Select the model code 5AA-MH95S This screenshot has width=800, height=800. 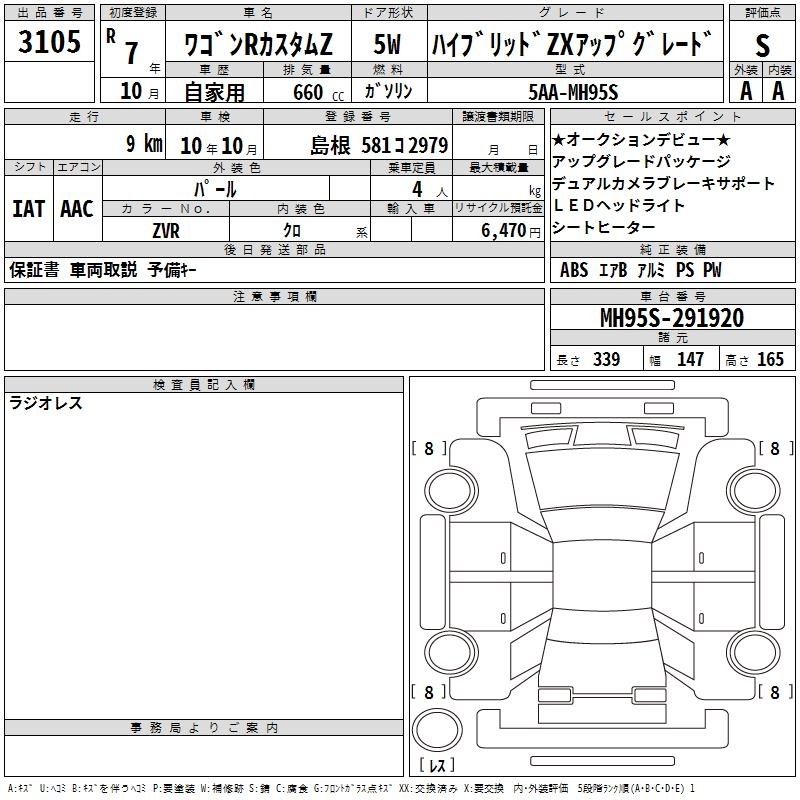[x=573, y=91]
